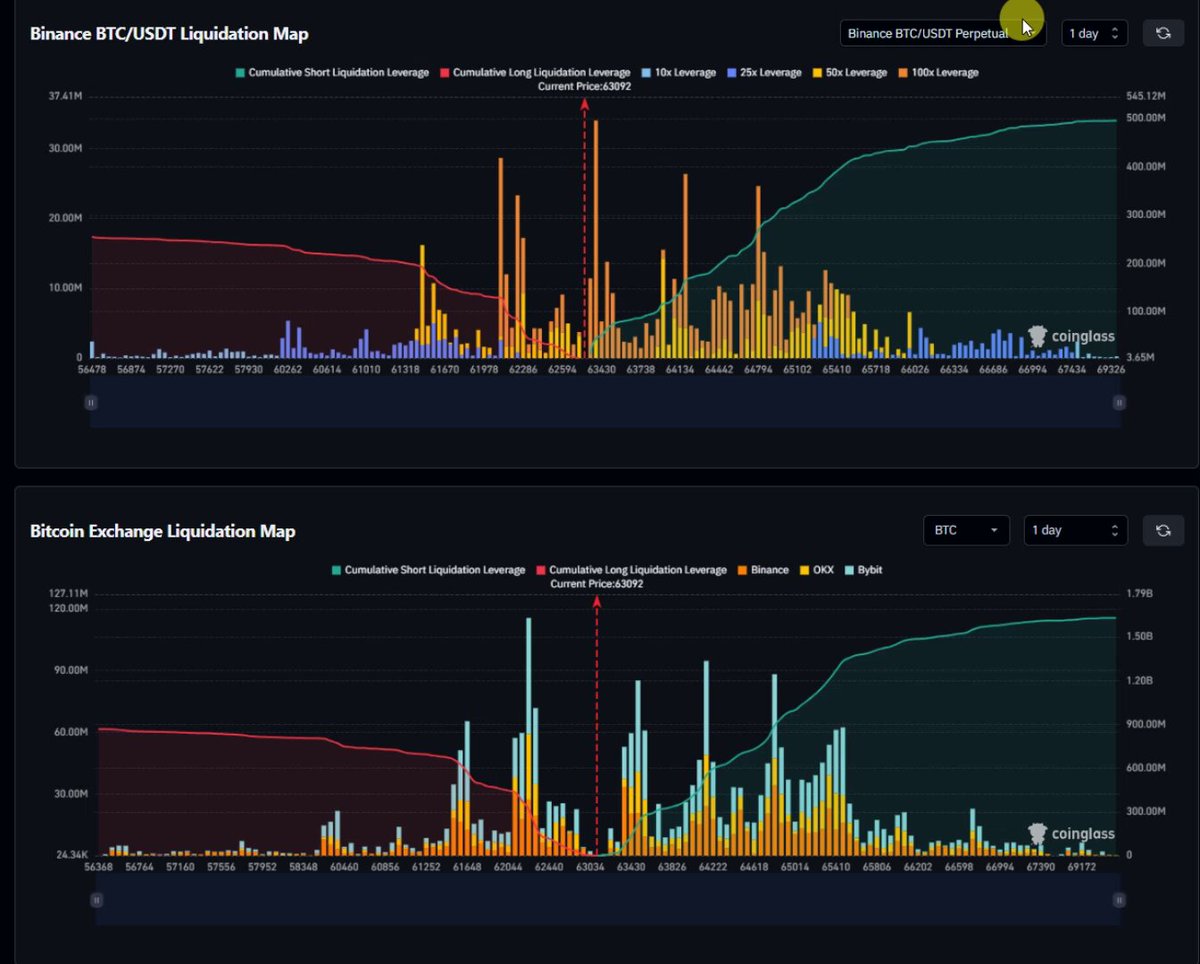Click the zoom range bar under the Binance BTC/USDT chart
Image resolution: width=1200 pixels, height=964 pixels.
[x=605, y=403]
